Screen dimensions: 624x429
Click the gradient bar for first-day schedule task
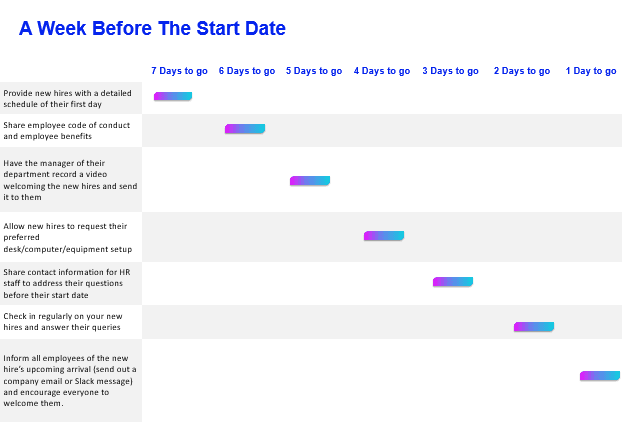[173, 96]
